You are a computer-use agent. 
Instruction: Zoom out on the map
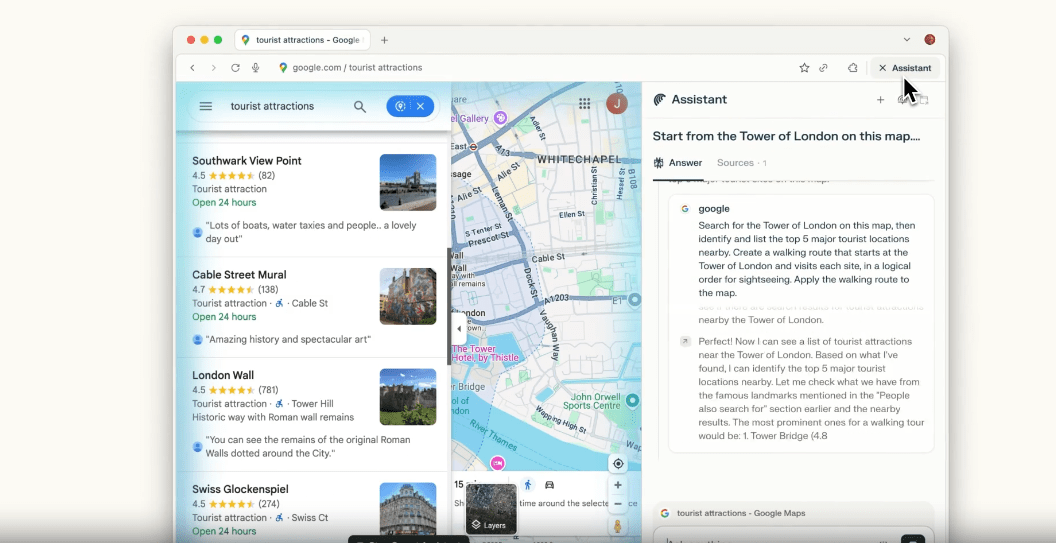(618, 503)
